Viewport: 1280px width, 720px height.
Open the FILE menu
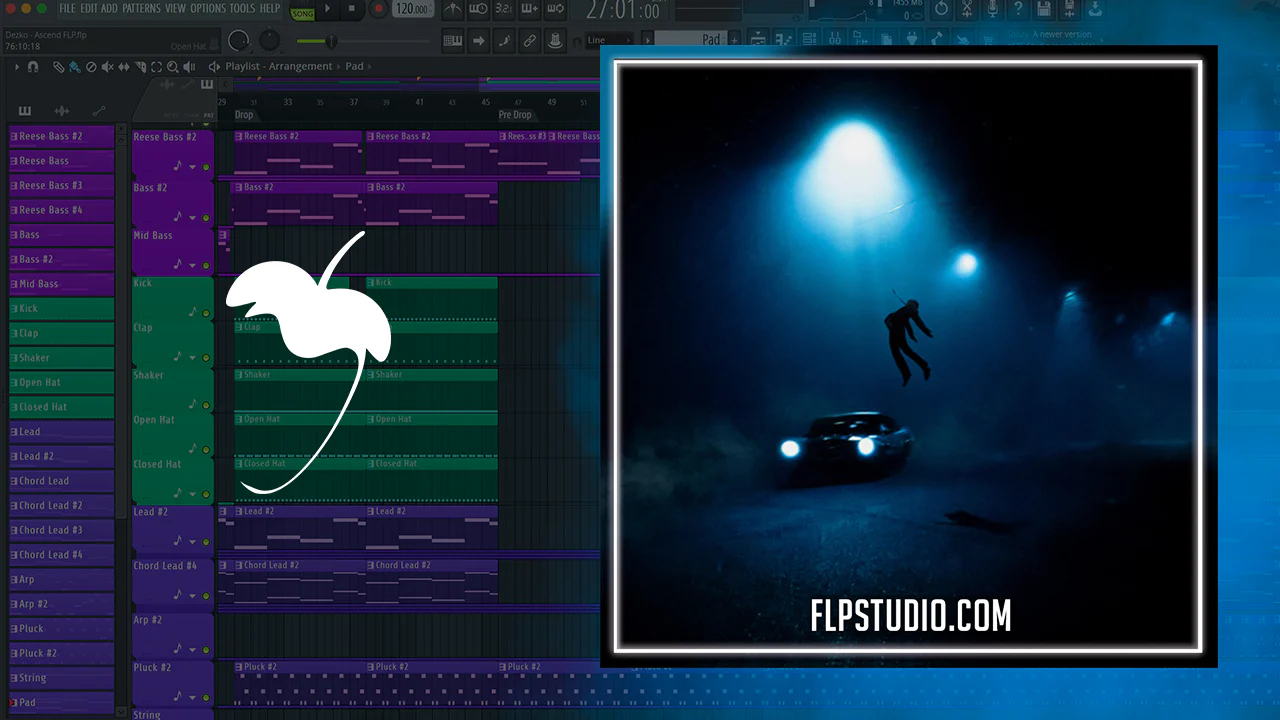(x=67, y=8)
